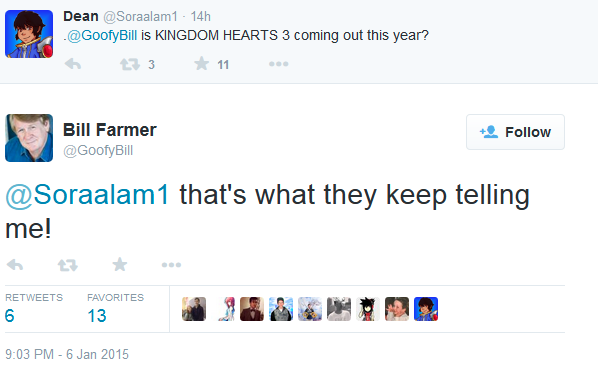The image size is (598, 388).
Task: Retweet Dean's Kingdom Hearts question
Action: point(130,64)
